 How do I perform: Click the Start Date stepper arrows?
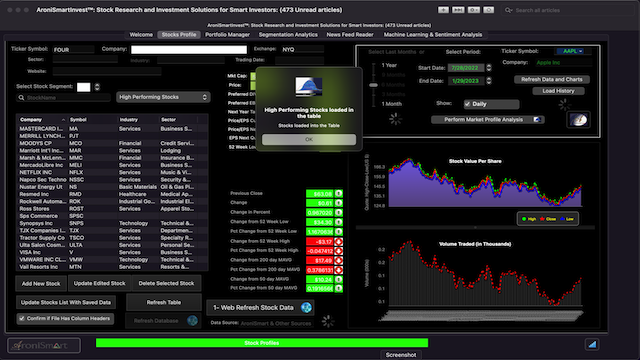[489, 68]
